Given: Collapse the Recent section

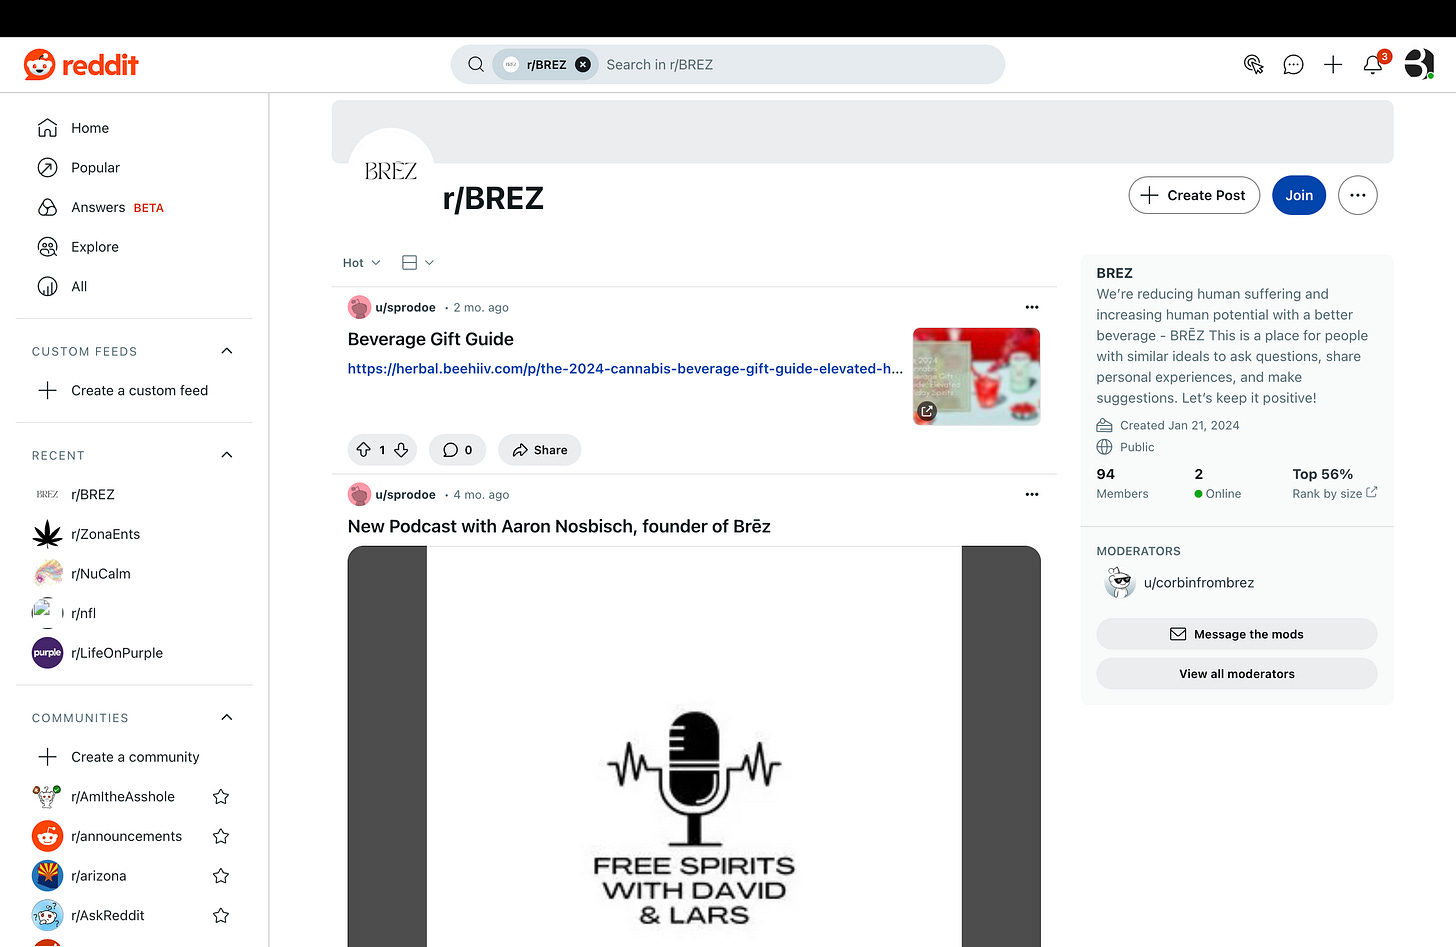Looking at the screenshot, I should (x=227, y=455).
